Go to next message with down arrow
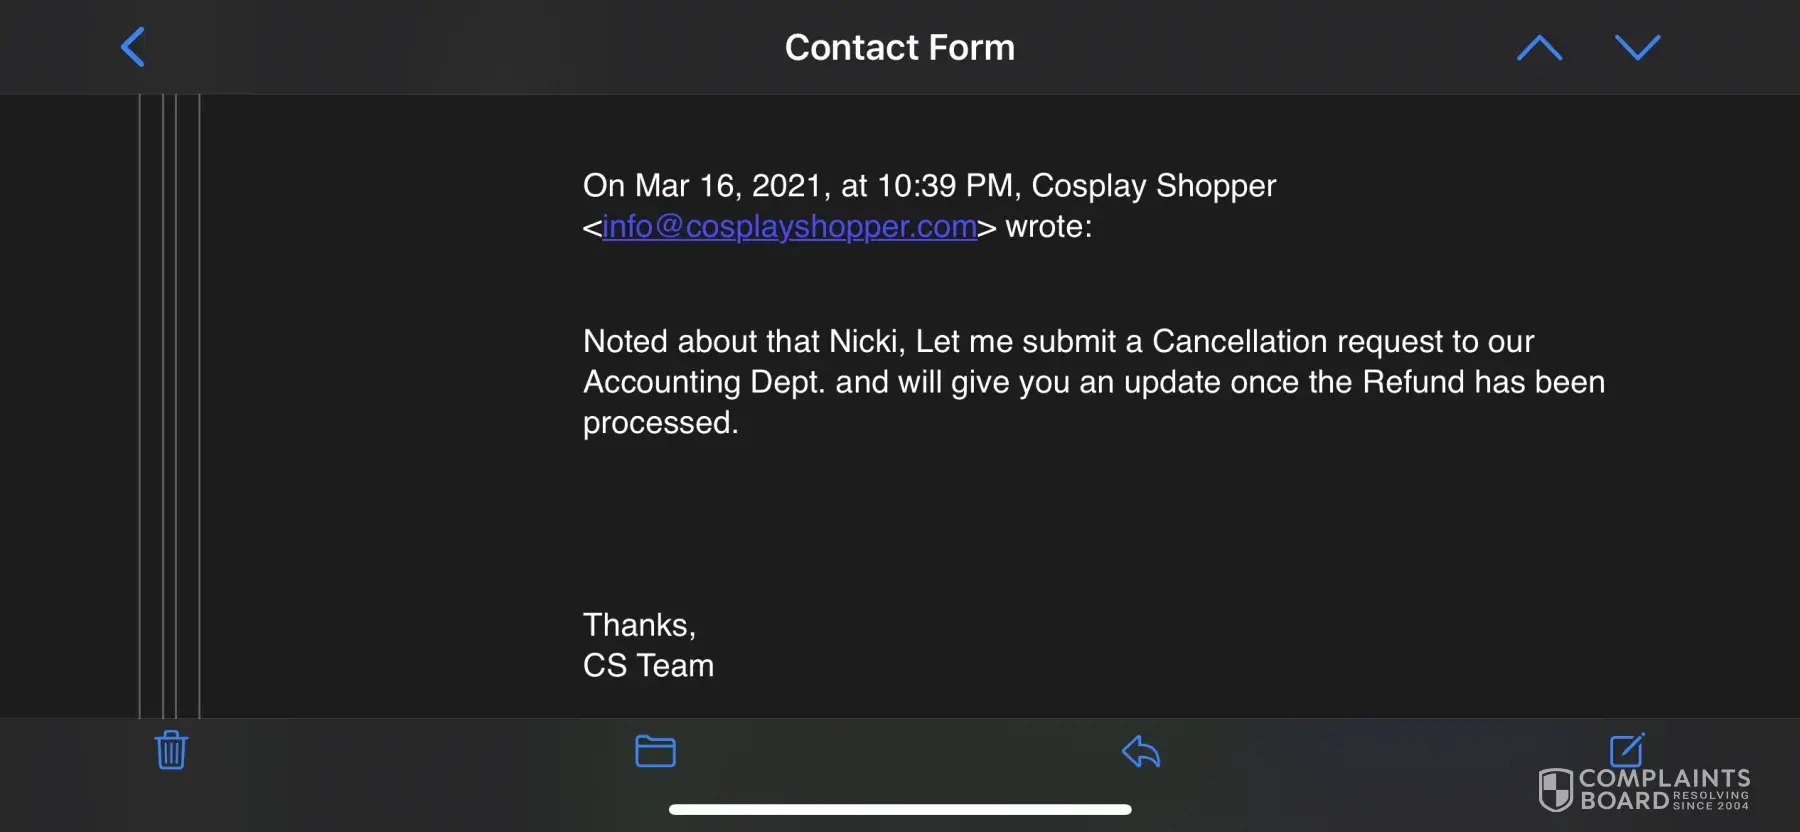This screenshot has height=832, width=1800. 1637,47
